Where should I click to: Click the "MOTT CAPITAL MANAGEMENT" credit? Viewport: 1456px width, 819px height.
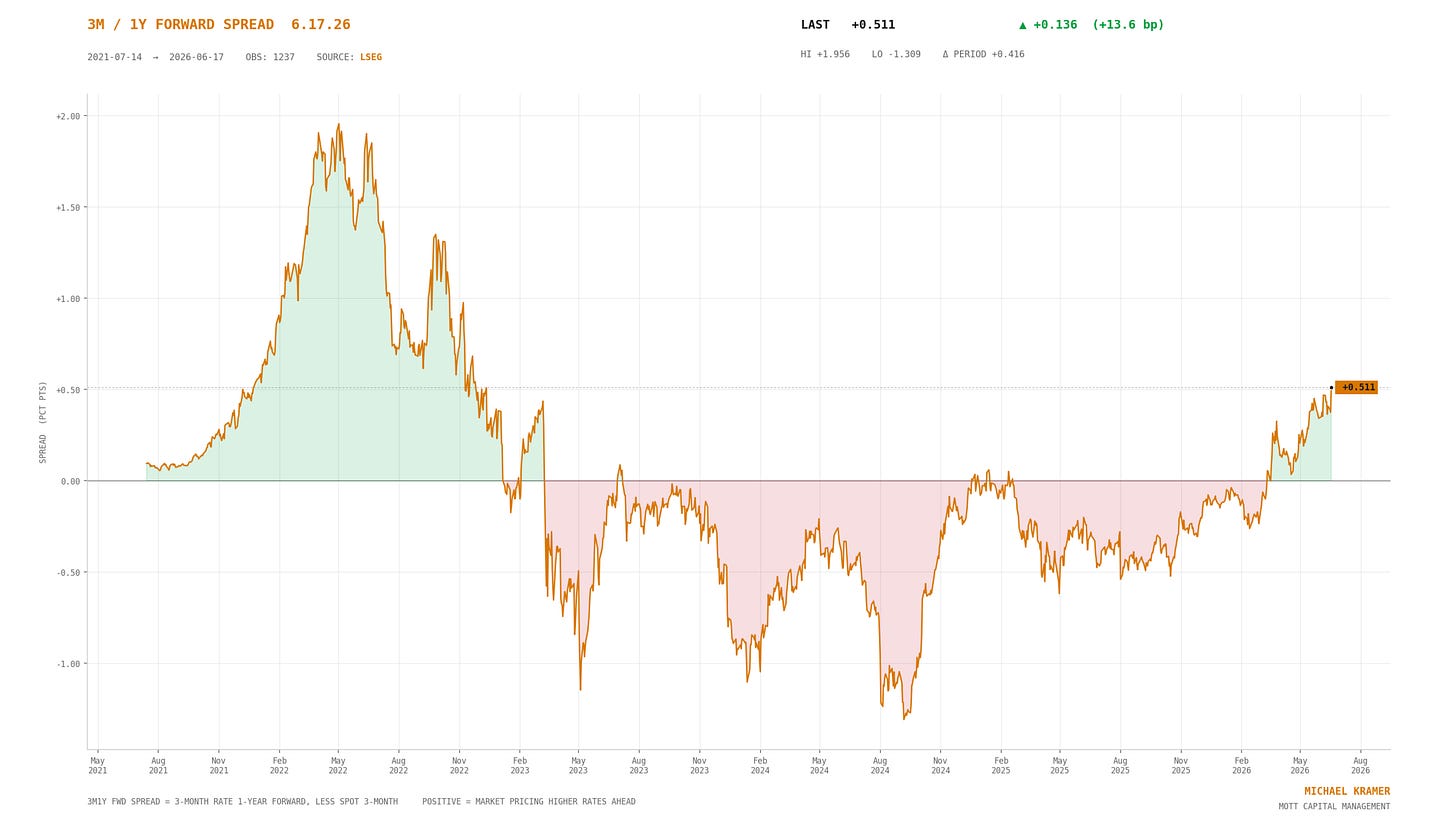[1334, 807]
